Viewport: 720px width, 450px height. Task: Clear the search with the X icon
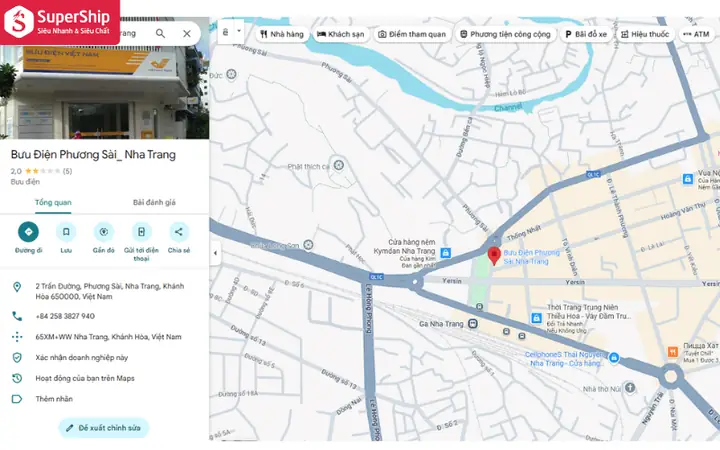(x=187, y=34)
